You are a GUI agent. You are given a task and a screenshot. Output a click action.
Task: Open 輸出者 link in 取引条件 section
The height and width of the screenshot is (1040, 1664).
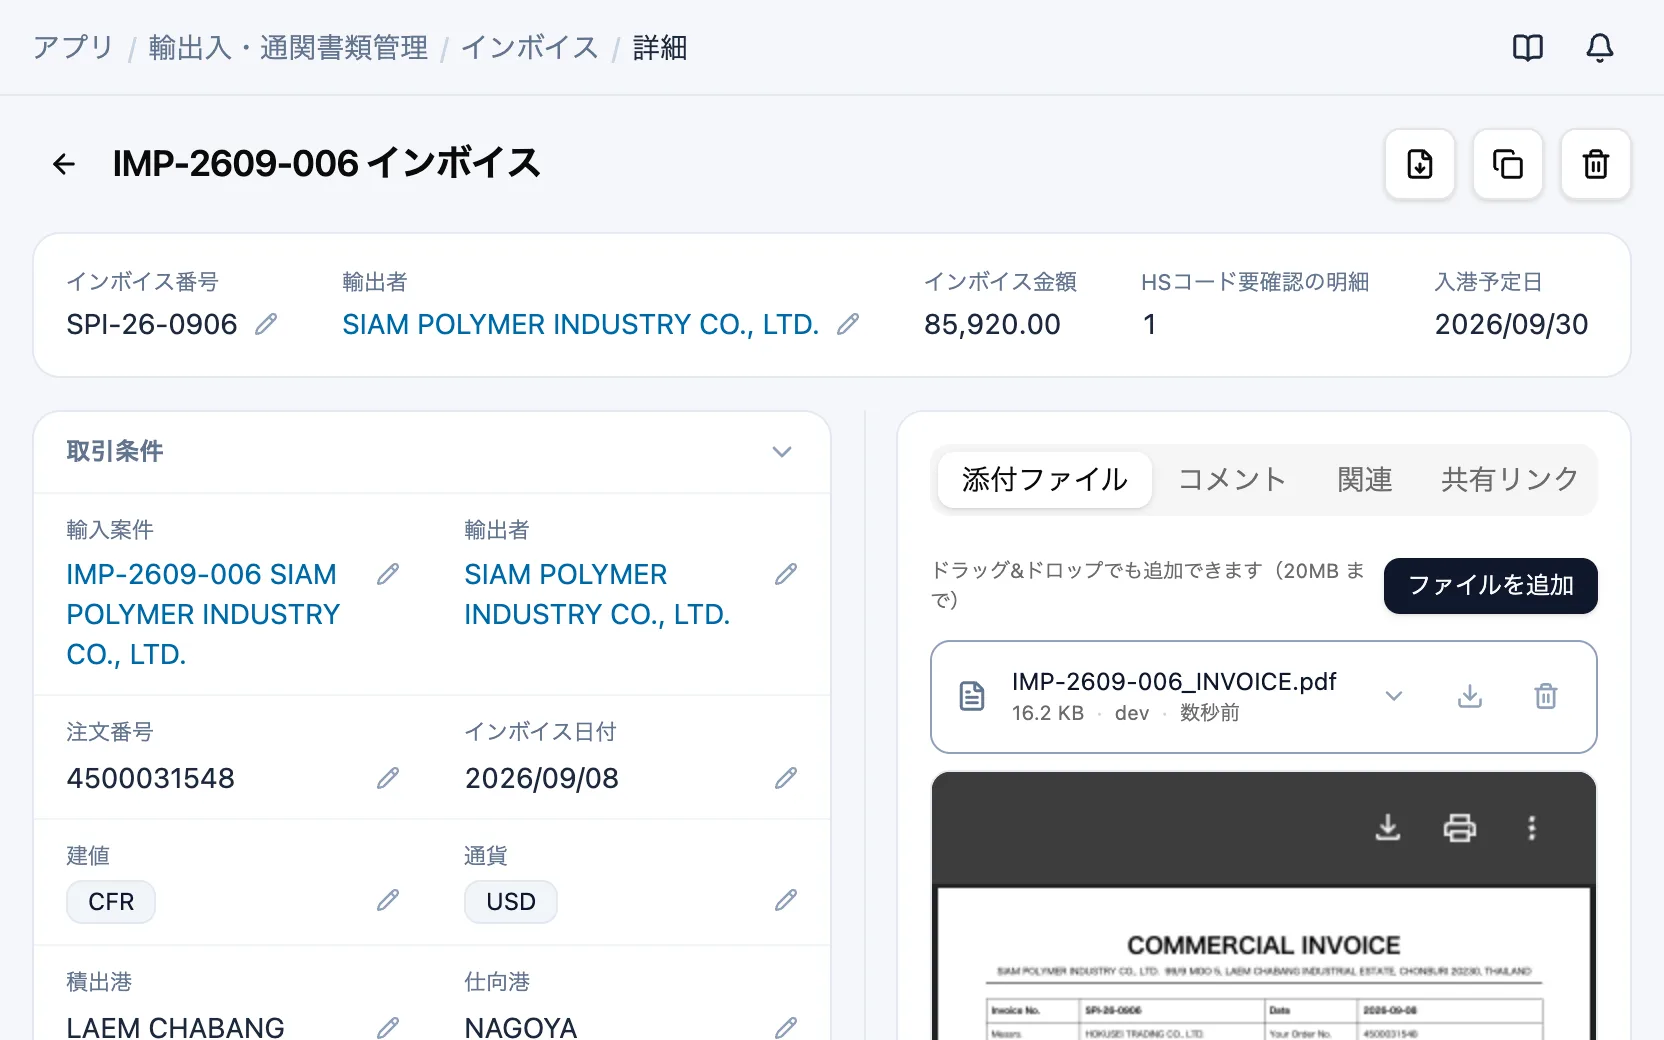click(x=597, y=594)
